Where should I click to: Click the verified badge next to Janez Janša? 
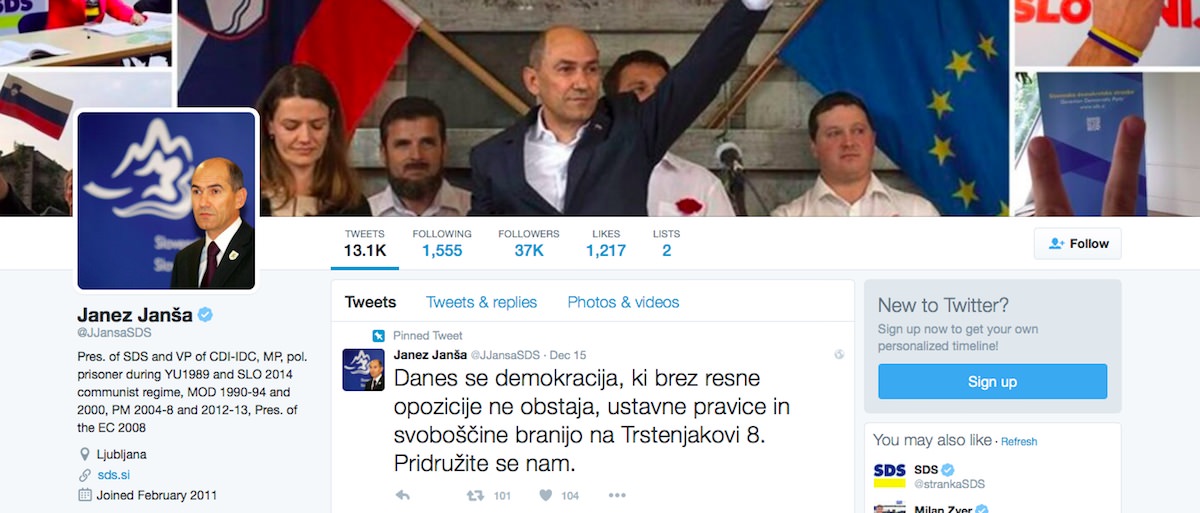[x=205, y=315]
